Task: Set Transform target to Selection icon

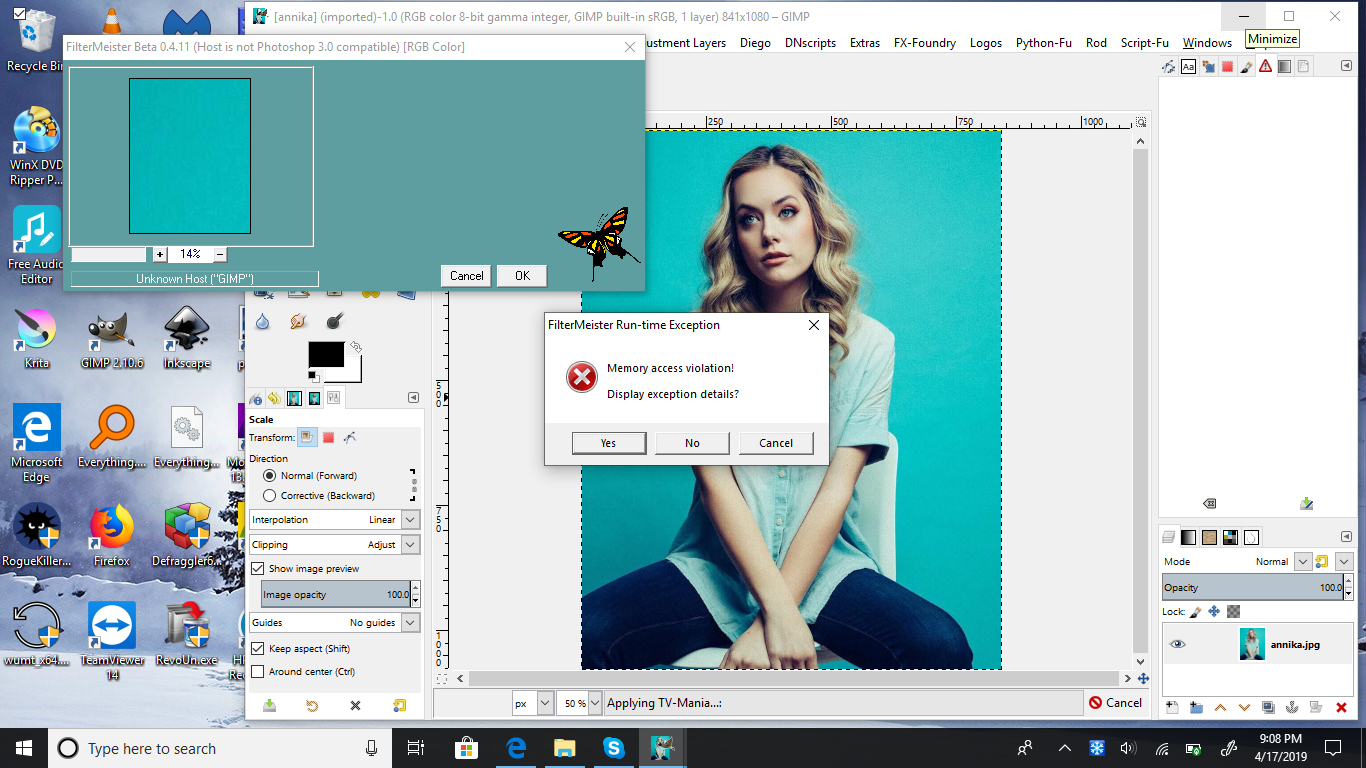Action: coord(328,437)
